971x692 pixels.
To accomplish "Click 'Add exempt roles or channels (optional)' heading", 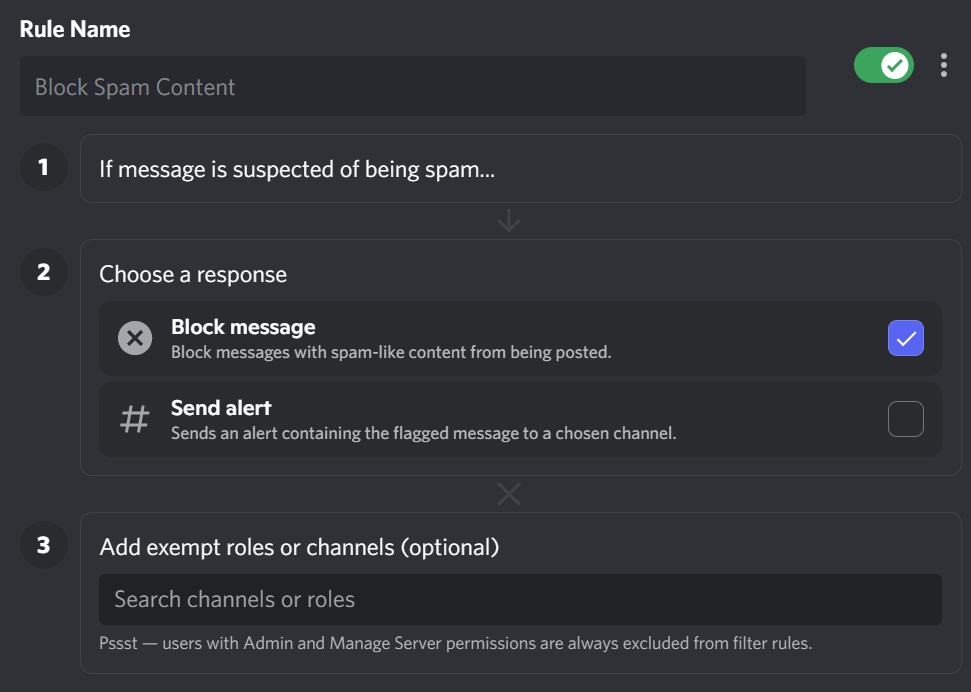I will coord(299,547).
